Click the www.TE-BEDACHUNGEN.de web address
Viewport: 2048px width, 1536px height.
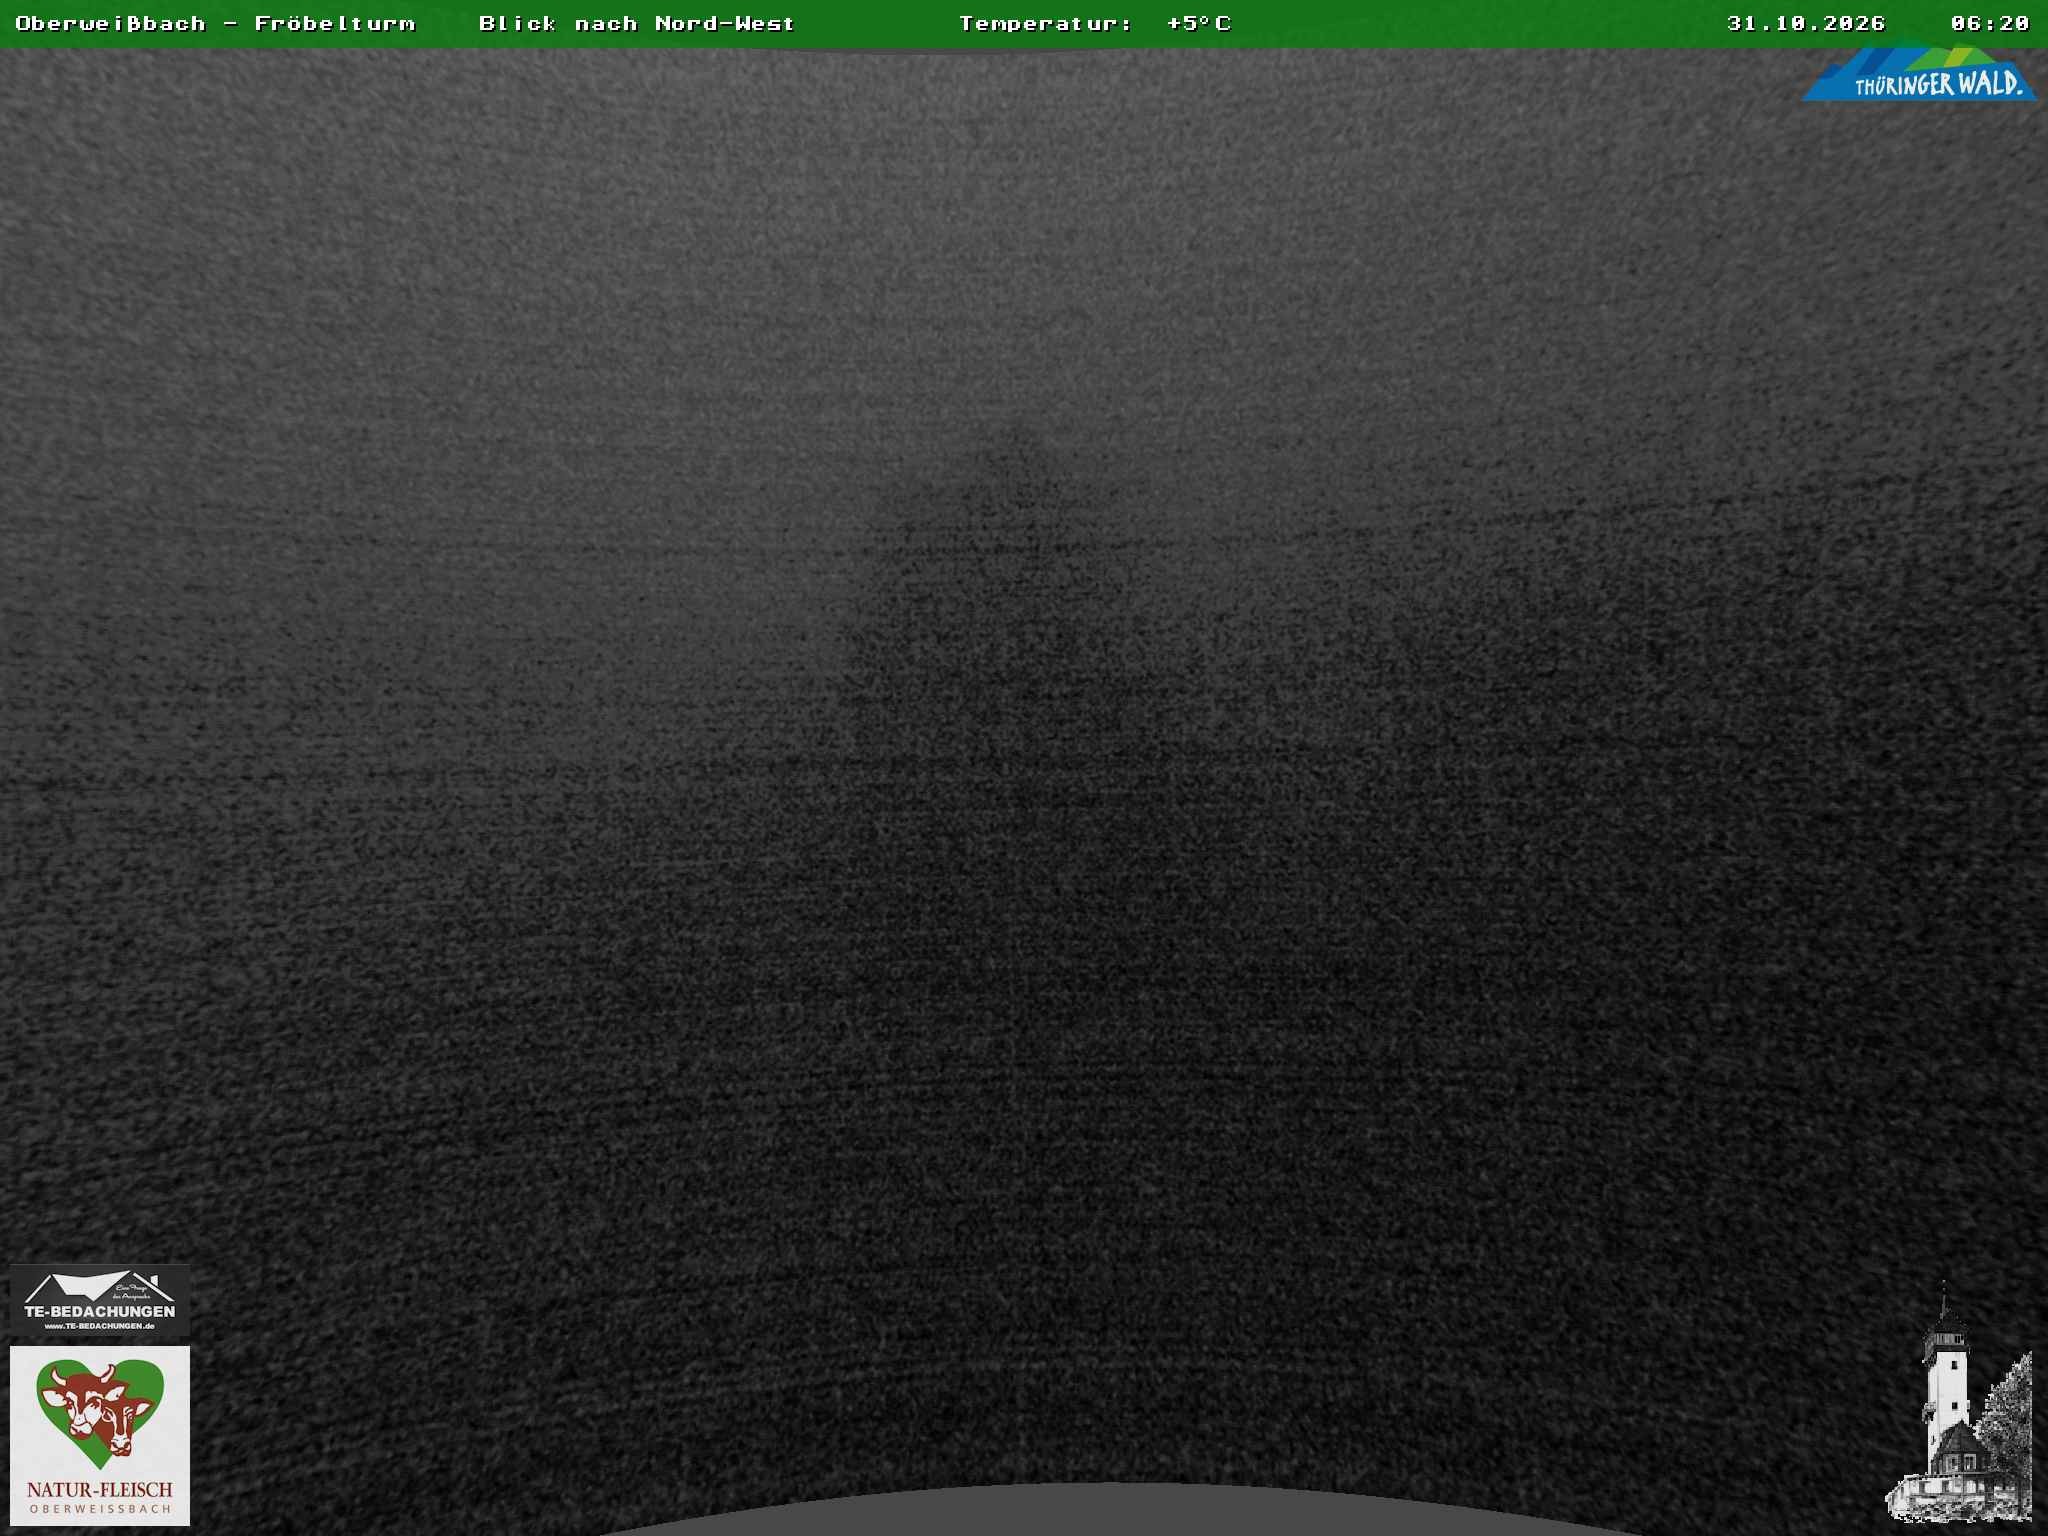(99, 1326)
